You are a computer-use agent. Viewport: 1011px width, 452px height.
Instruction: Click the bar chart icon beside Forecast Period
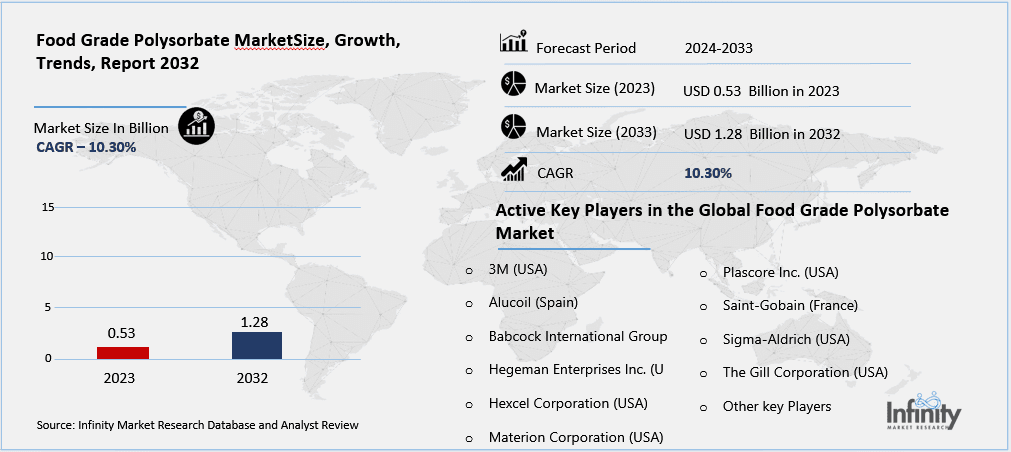coord(514,41)
